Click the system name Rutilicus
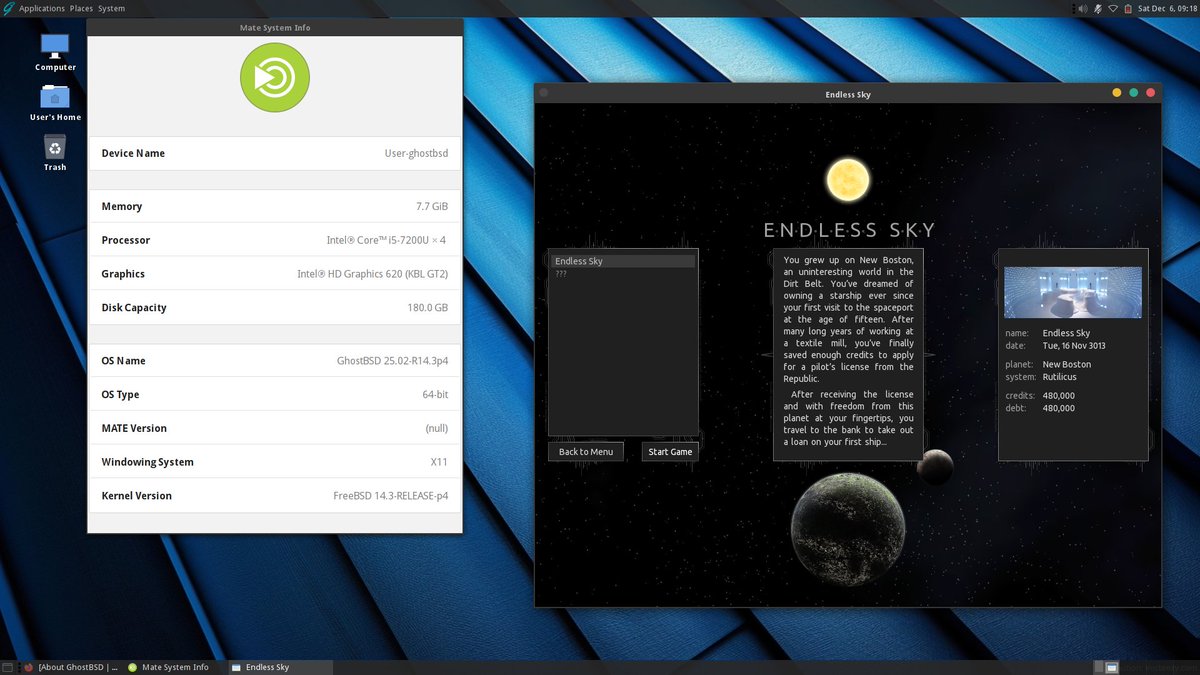The width and height of the screenshot is (1200, 675). pos(1062,376)
